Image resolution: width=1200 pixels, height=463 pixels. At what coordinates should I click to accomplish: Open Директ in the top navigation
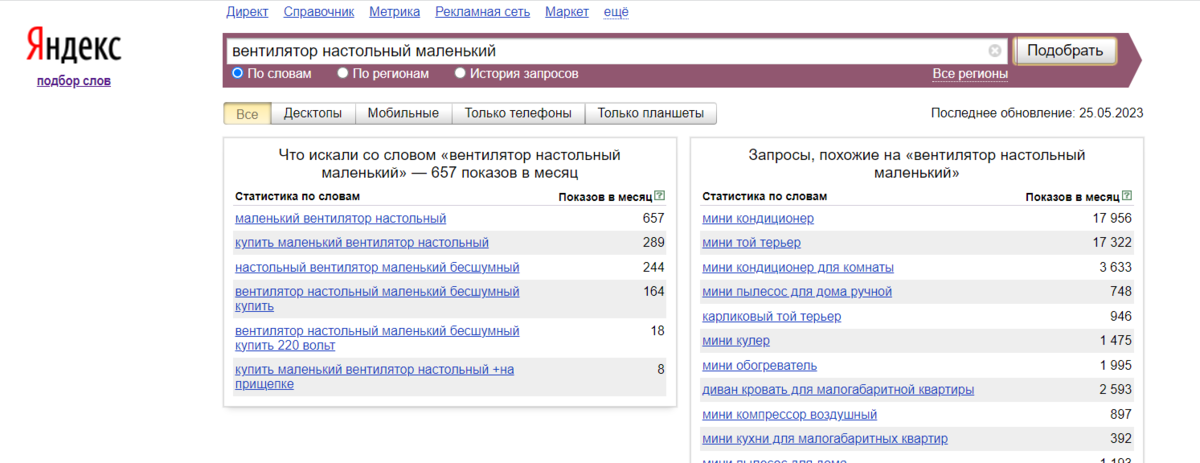[x=247, y=12]
